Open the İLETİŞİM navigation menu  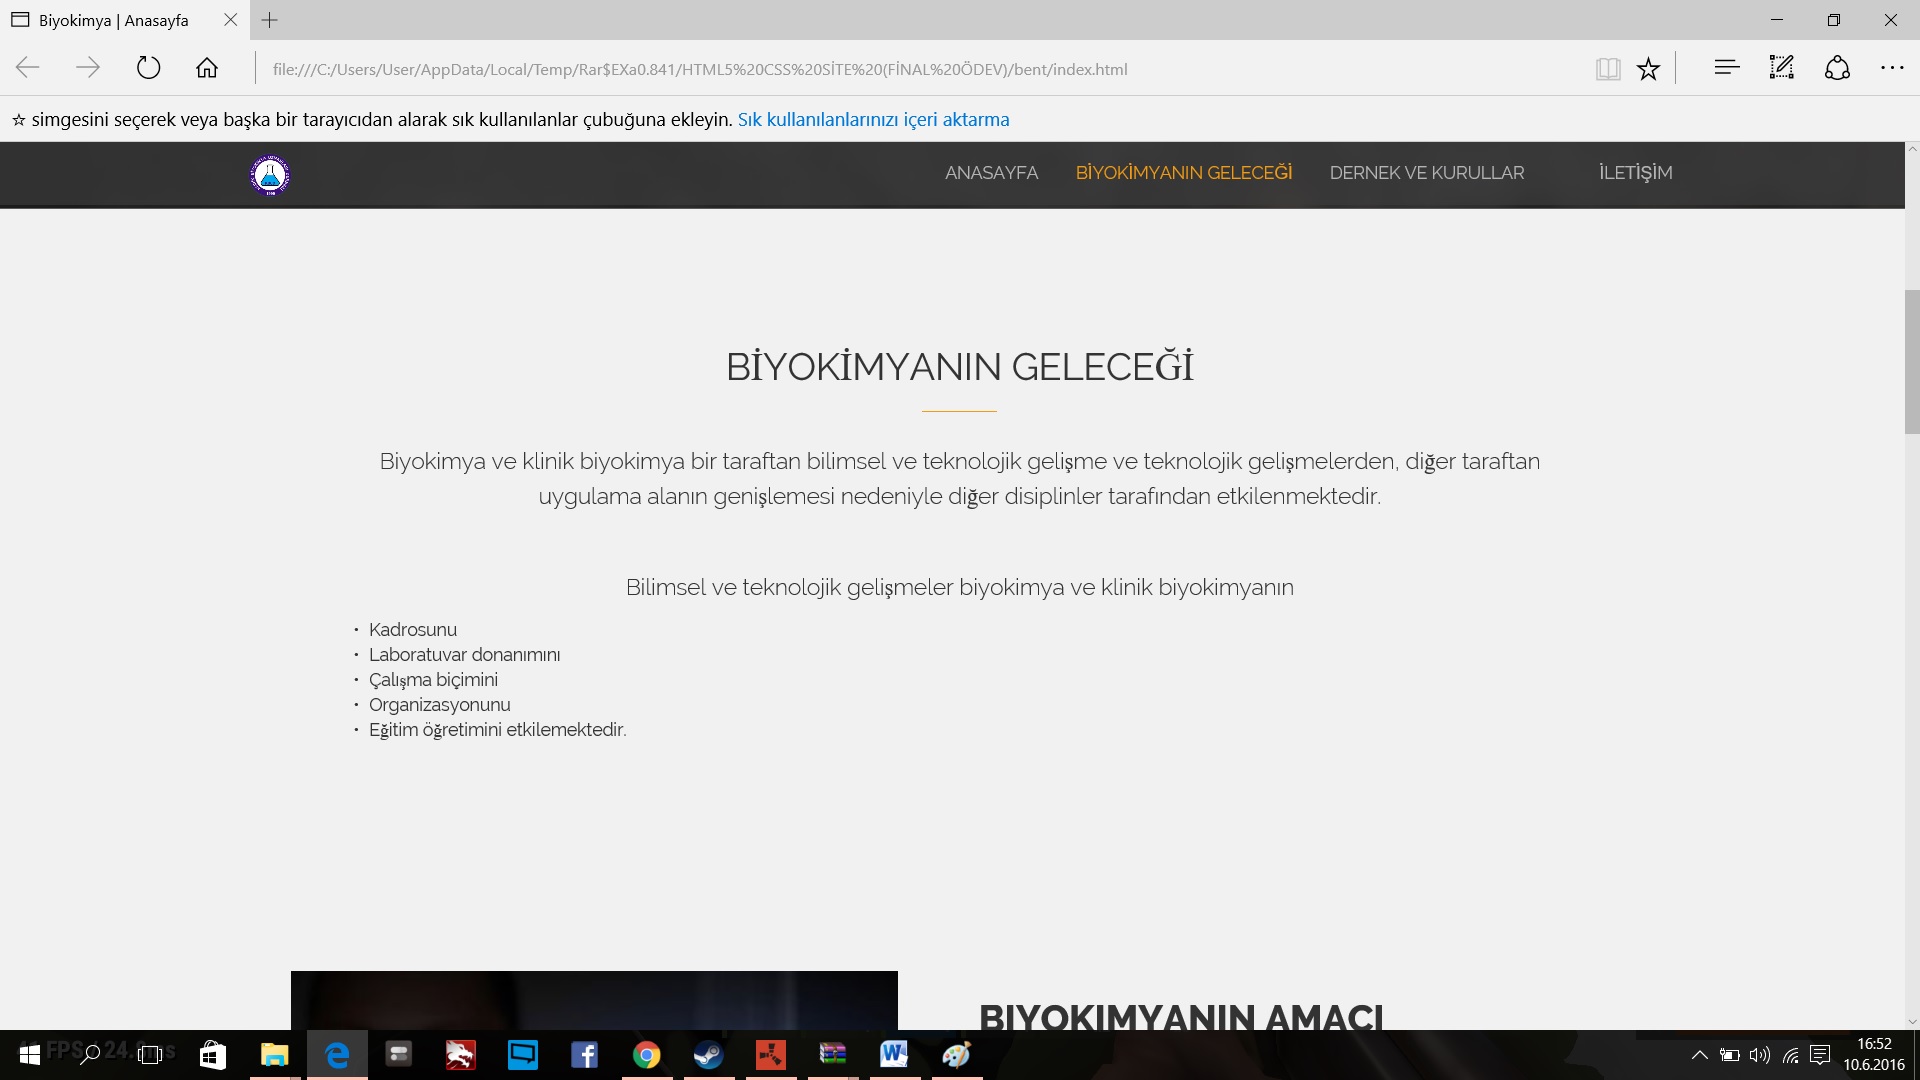pos(1636,172)
